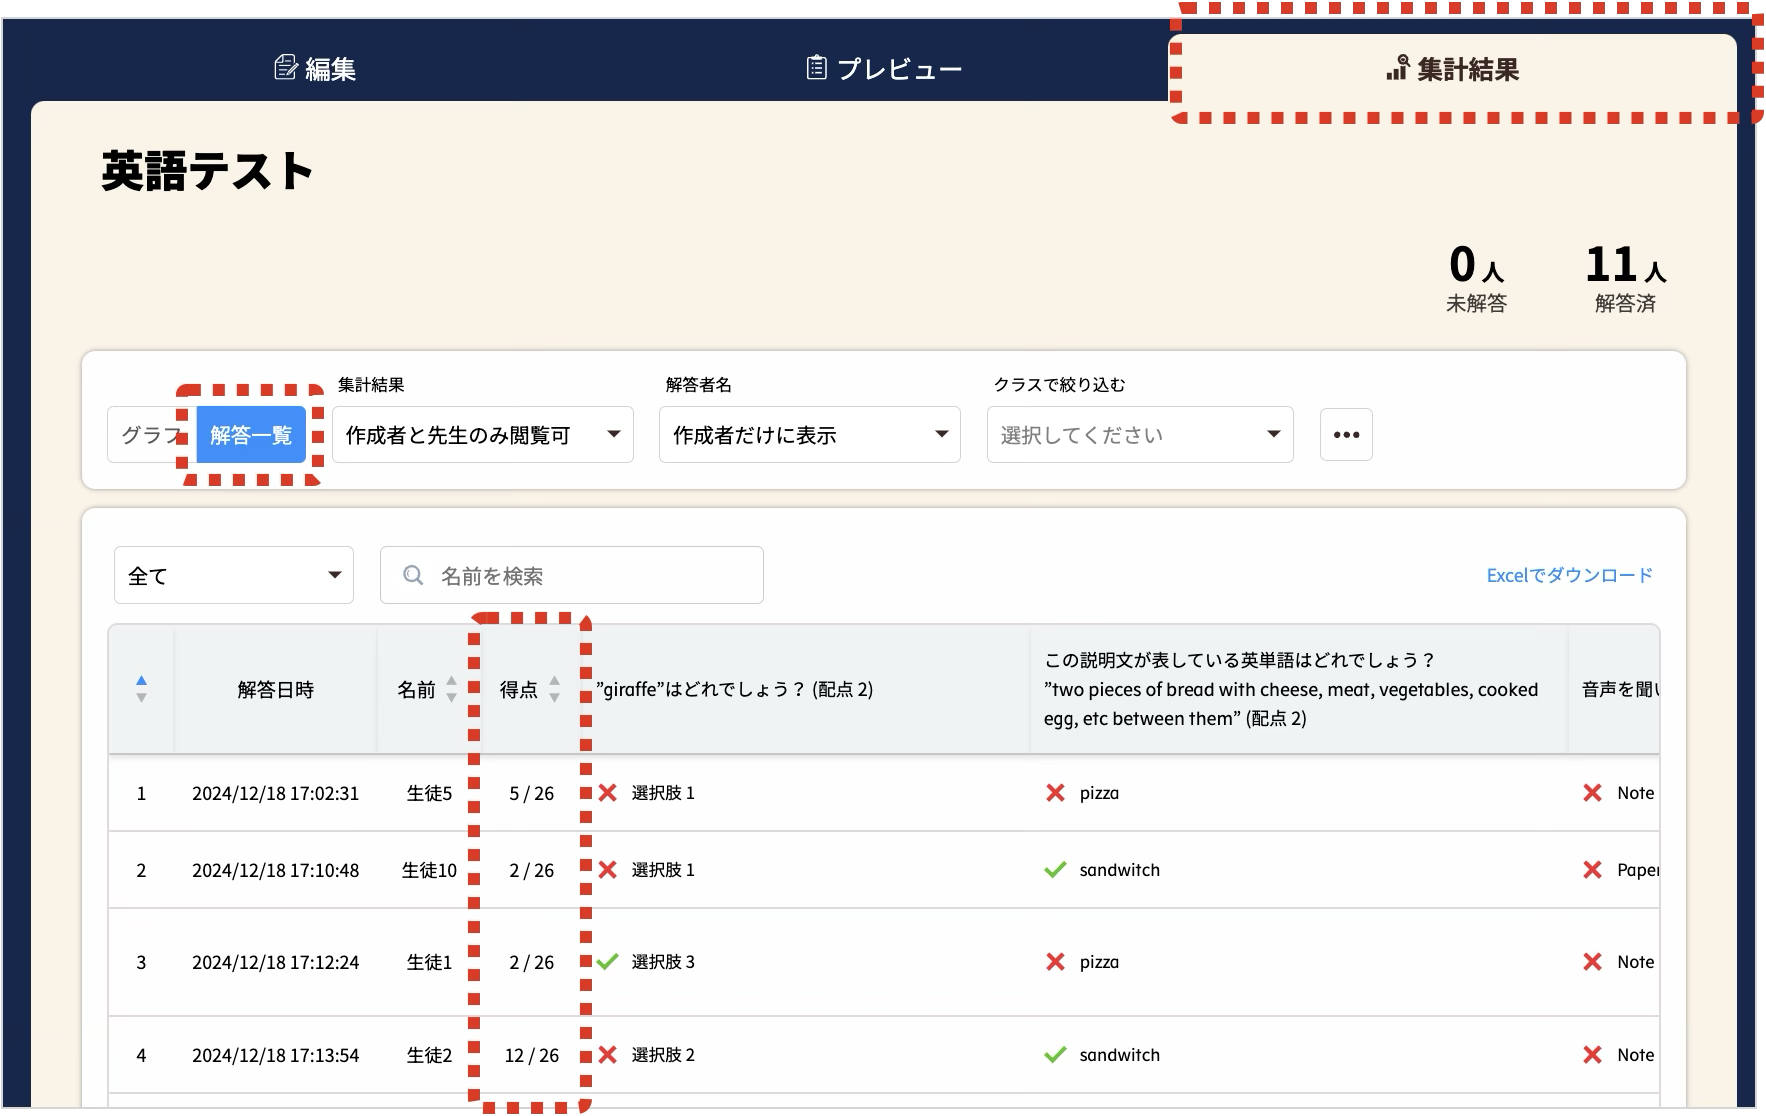Select the 集計結果 tab

[1453, 69]
